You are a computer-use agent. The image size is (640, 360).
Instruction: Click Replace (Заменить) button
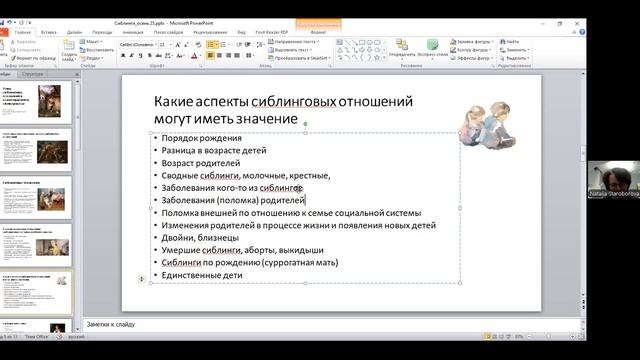pyautogui.click(x=515, y=50)
